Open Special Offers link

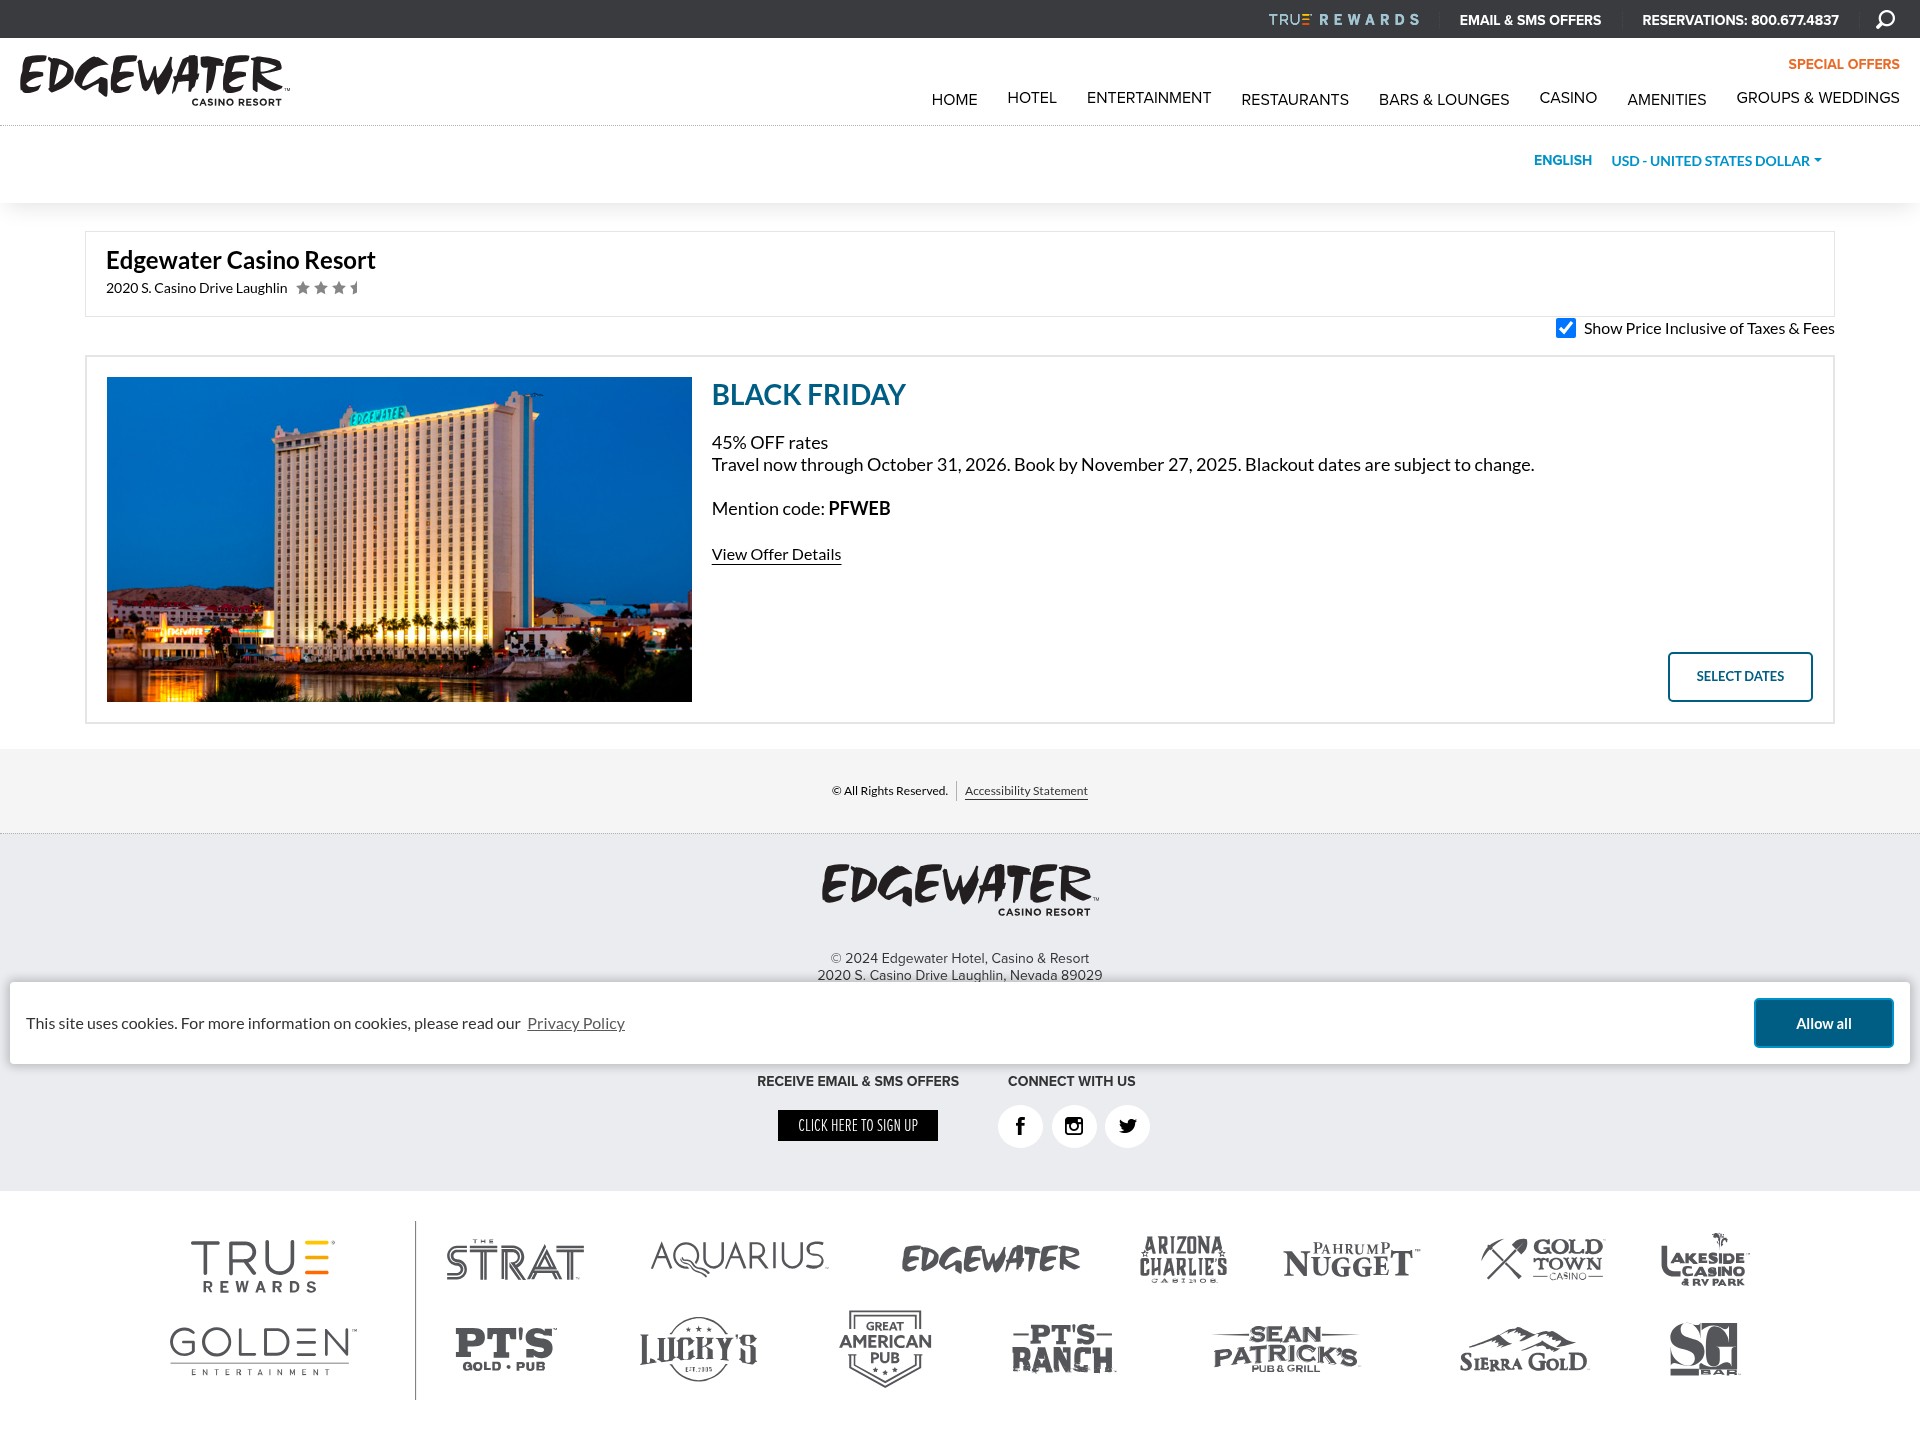tap(1844, 64)
